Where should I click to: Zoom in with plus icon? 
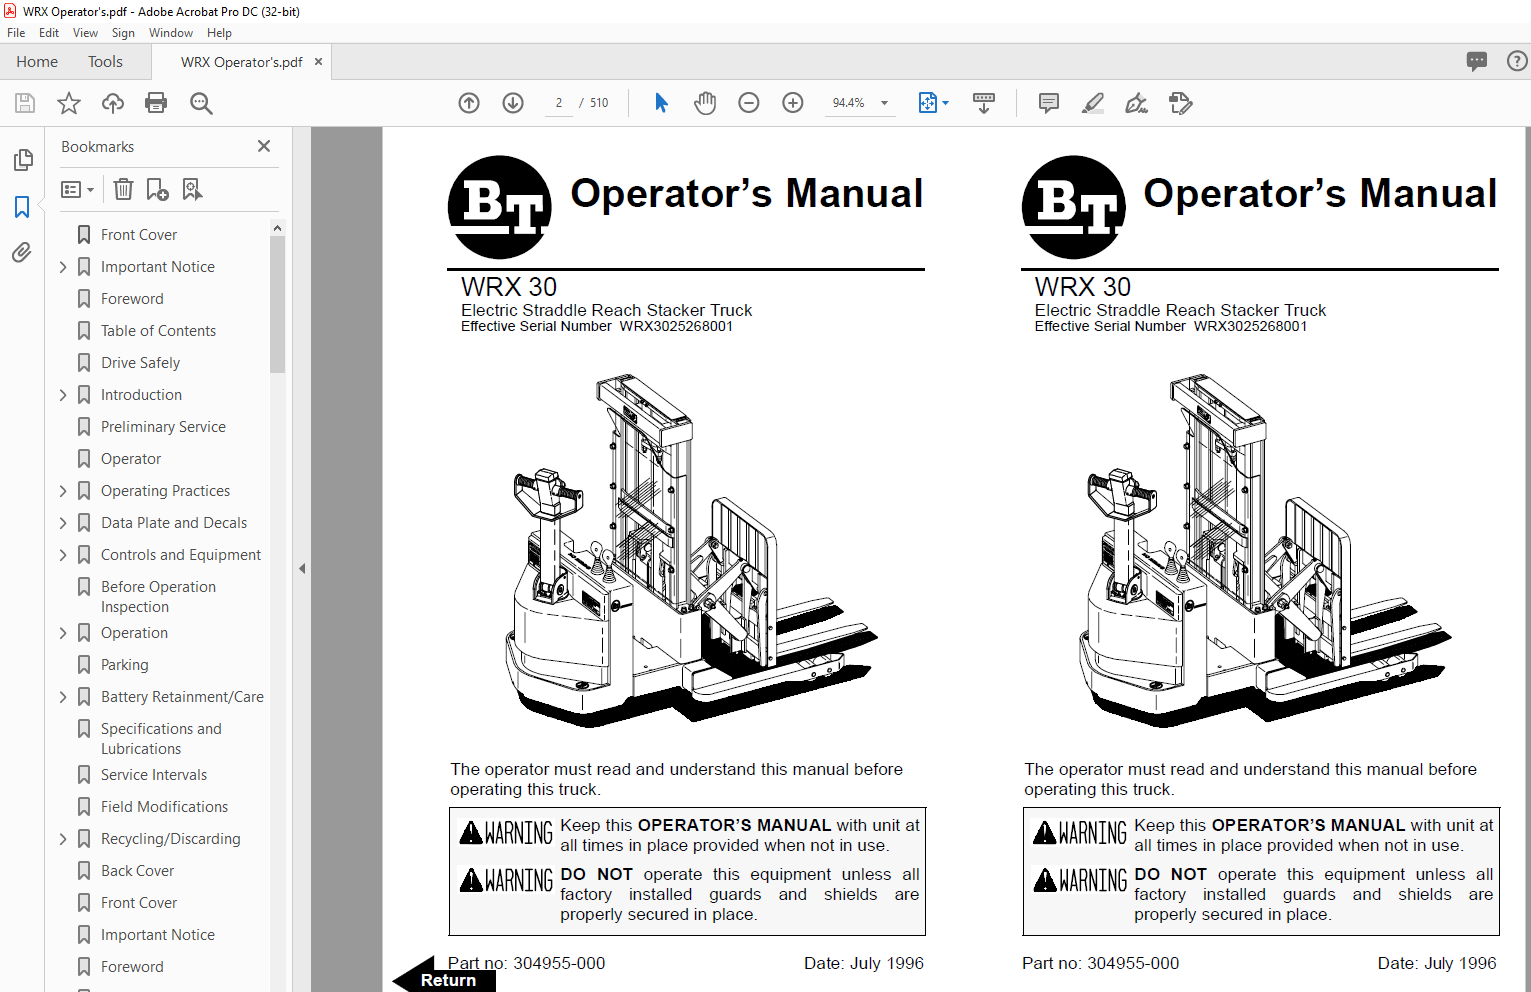(793, 103)
